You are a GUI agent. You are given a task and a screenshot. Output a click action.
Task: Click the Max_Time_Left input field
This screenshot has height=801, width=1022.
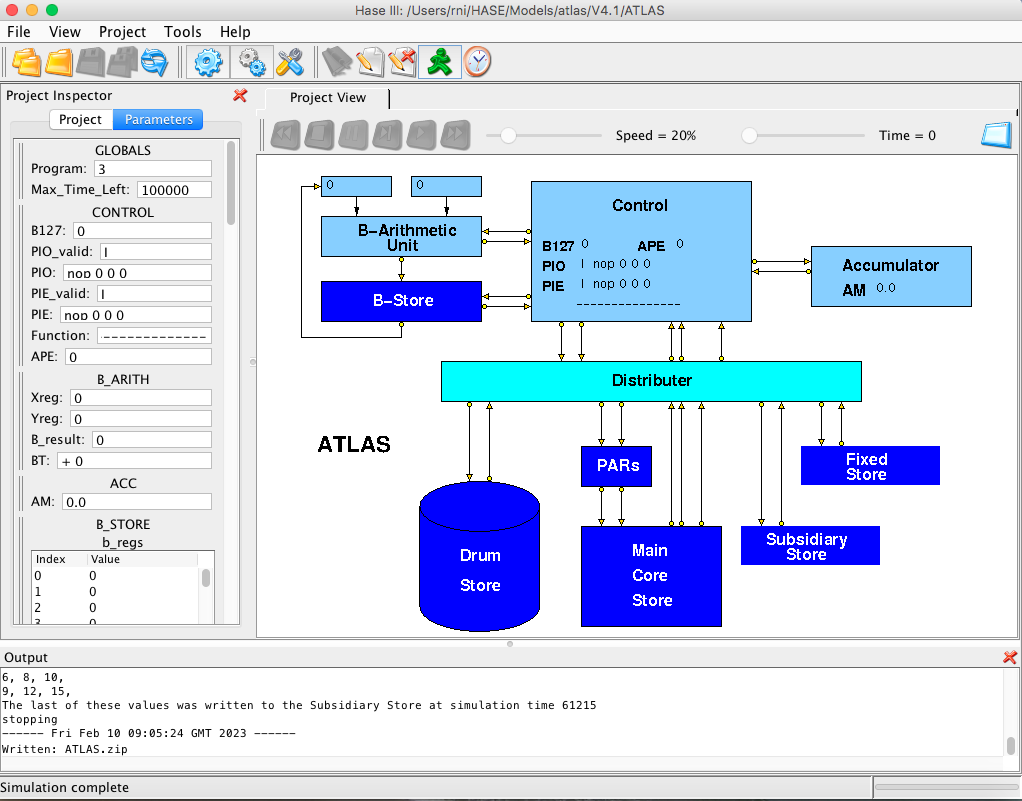(174, 190)
